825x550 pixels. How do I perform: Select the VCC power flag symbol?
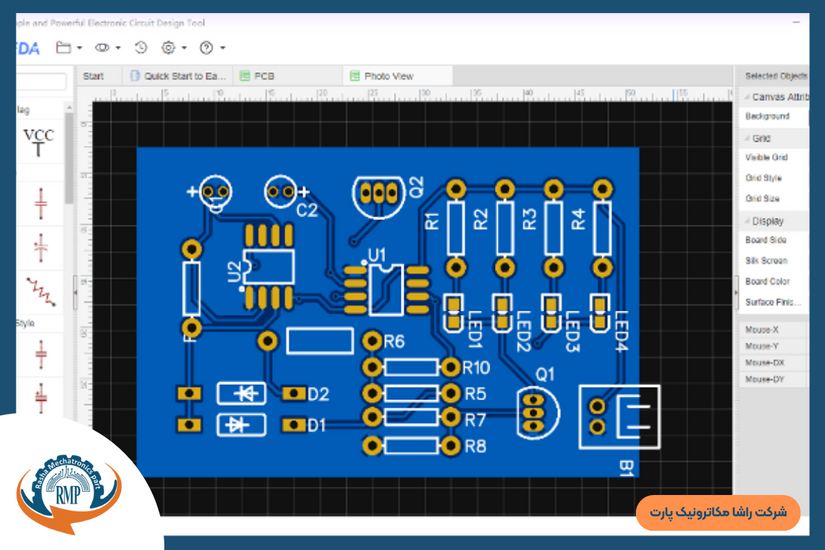click(40, 143)
